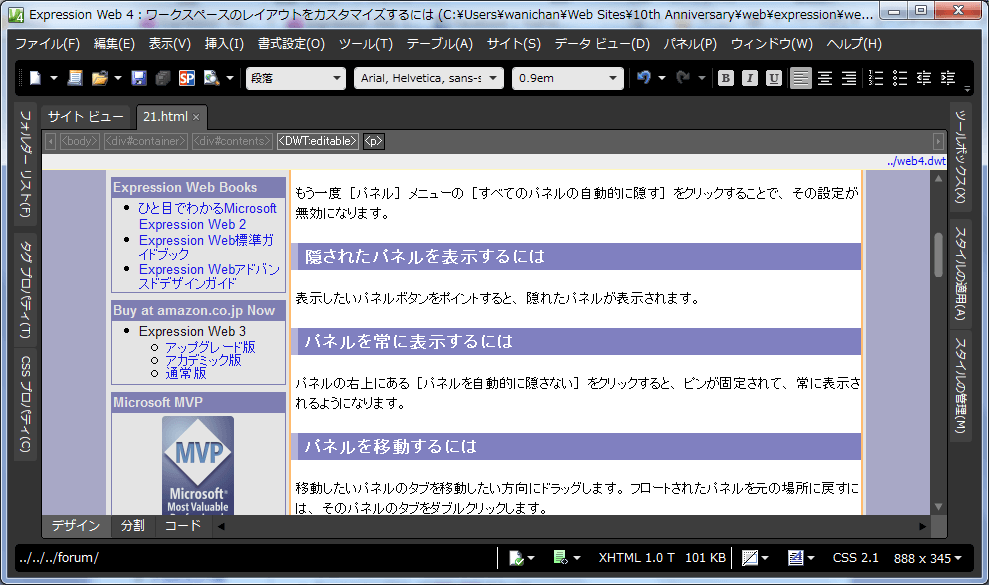The image size is (989, 585).
Task: Switch to the サイト ビュー tab
Action: [86, 117]
